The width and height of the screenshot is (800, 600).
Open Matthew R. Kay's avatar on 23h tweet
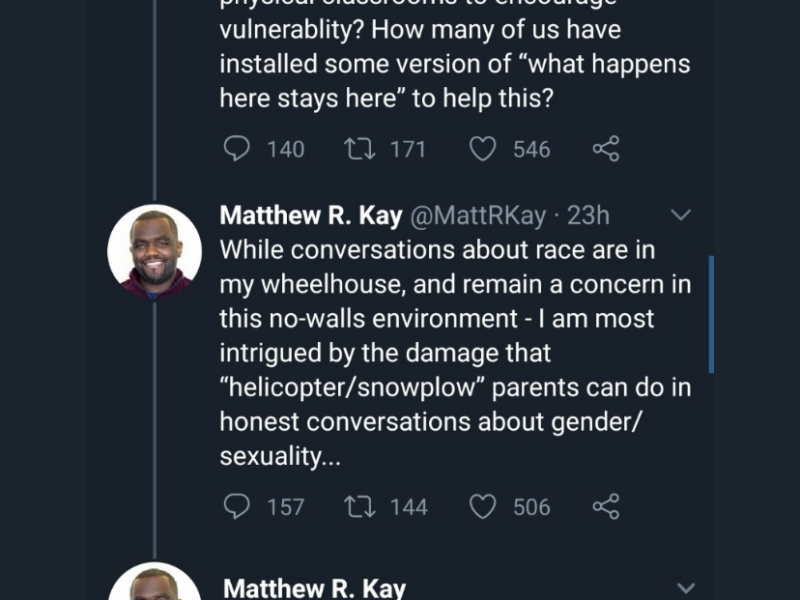coord(154,251)
